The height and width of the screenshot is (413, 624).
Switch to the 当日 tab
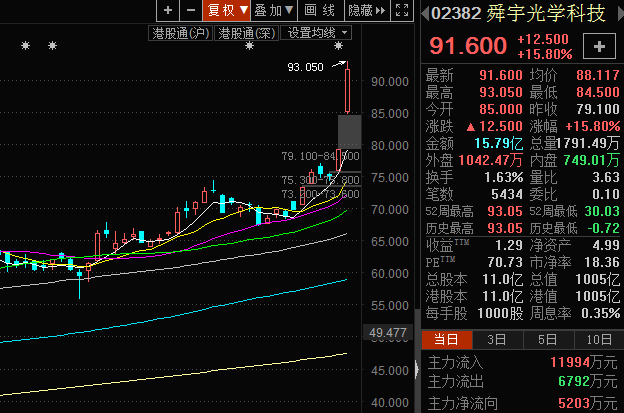(448, 339)
